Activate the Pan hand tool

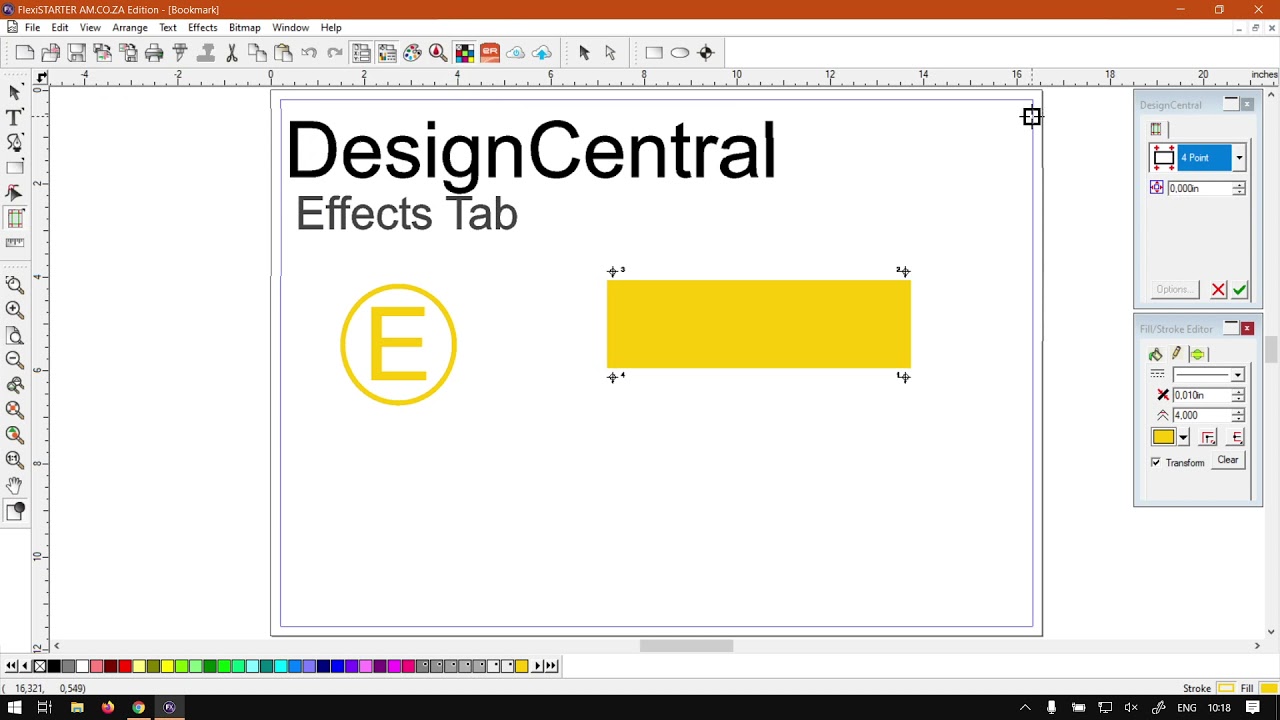pos(15,485)
